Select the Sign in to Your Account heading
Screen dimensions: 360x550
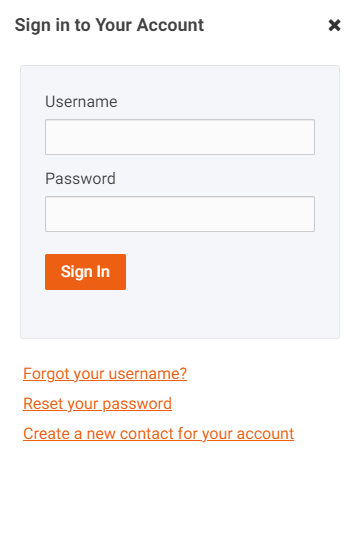point(109,25)
